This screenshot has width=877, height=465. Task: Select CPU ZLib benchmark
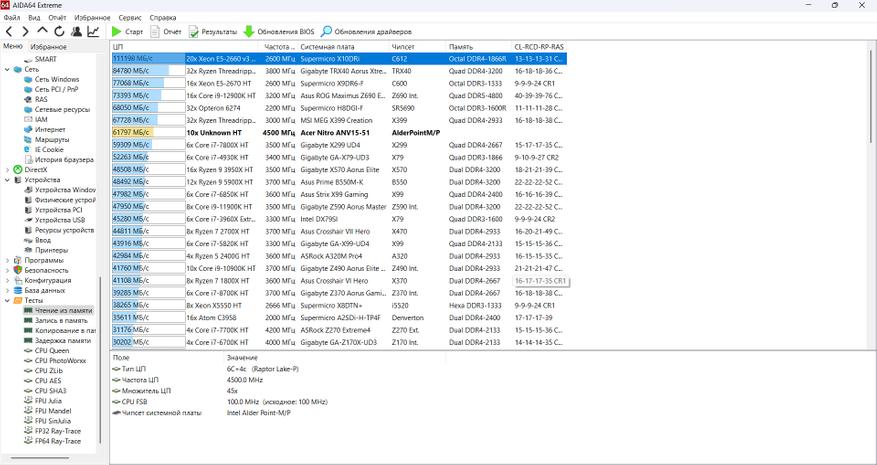[49, 370]
